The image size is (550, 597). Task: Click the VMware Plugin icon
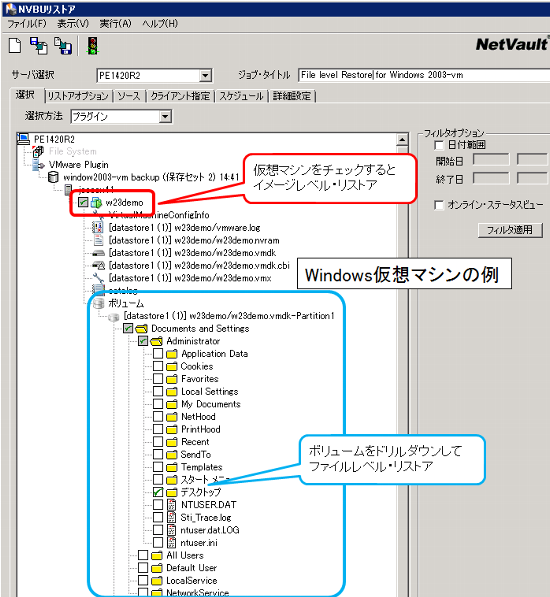pyautogui.click(x=38, y=164)
